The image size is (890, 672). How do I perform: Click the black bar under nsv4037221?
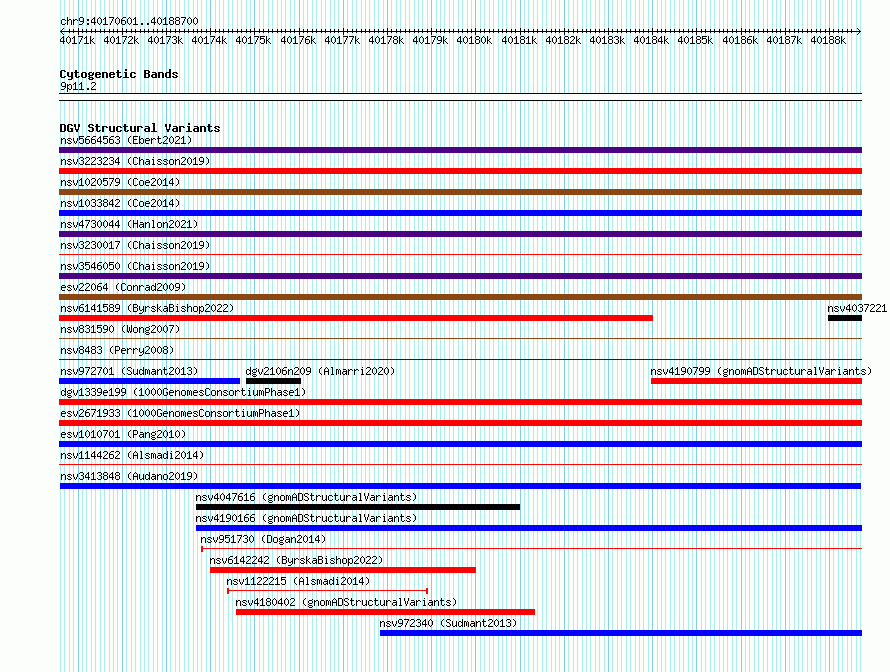(x=845, y=318)
